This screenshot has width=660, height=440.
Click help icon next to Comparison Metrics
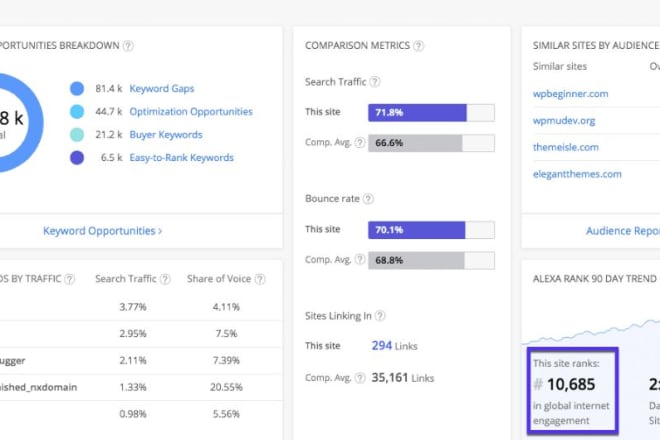pos(418,46)
